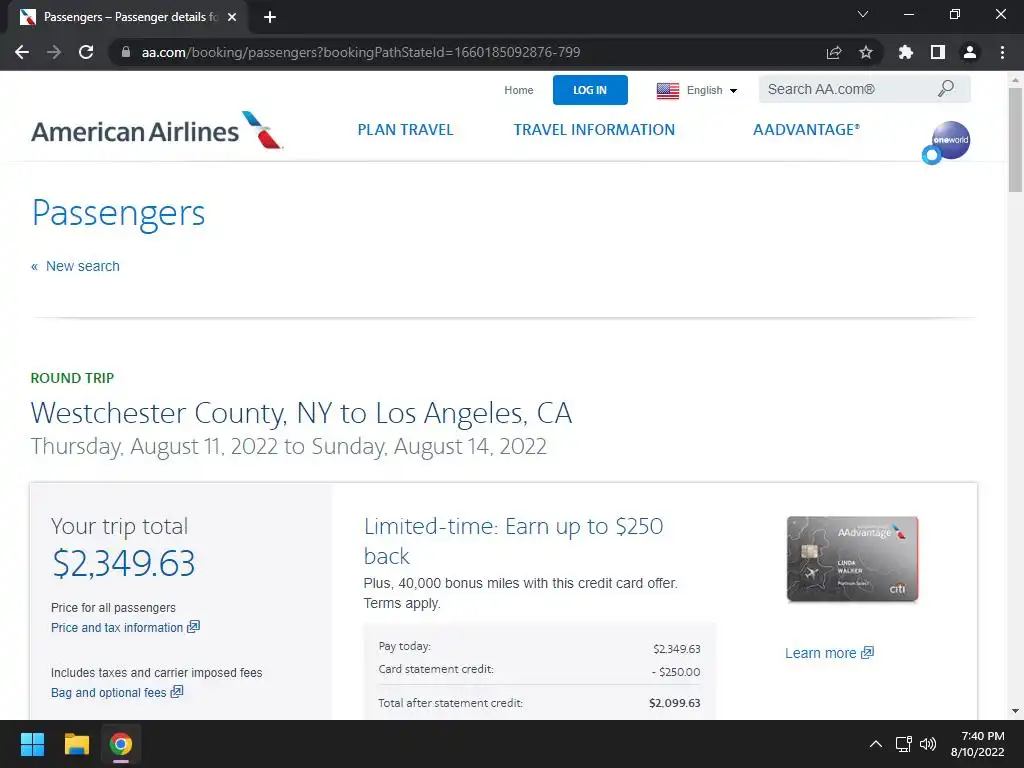This screenshot has height=768, width=1024.
Task: Open the Chrome profile avatar
Action: pyautogui.click(x=969, y=52)
